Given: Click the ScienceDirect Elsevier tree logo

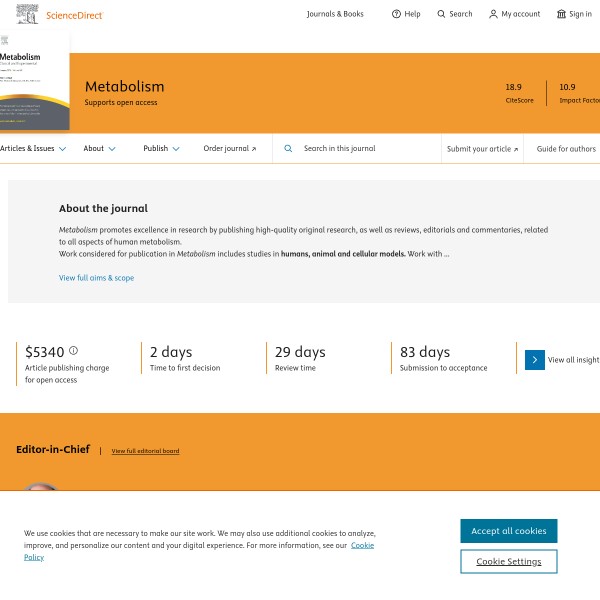Looking at the screenshot, I should (29, 14).
